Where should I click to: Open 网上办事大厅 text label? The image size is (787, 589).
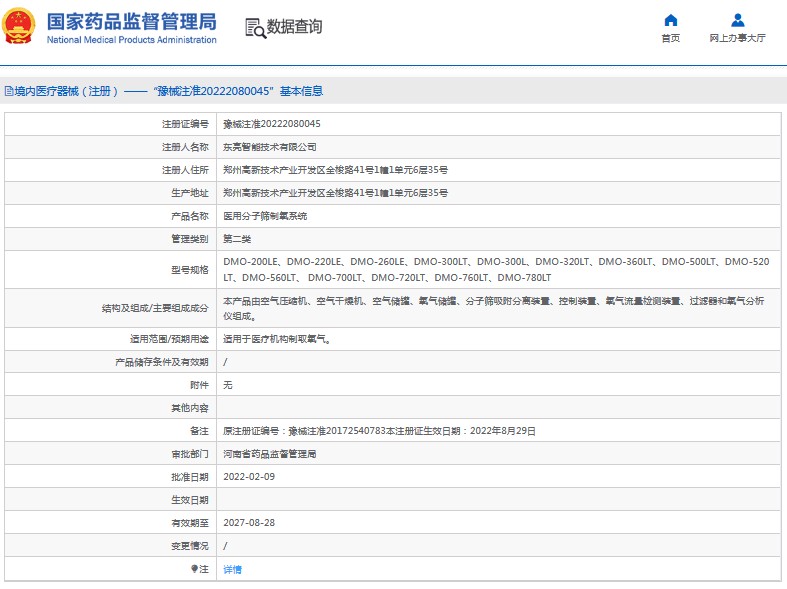(737, 38)
